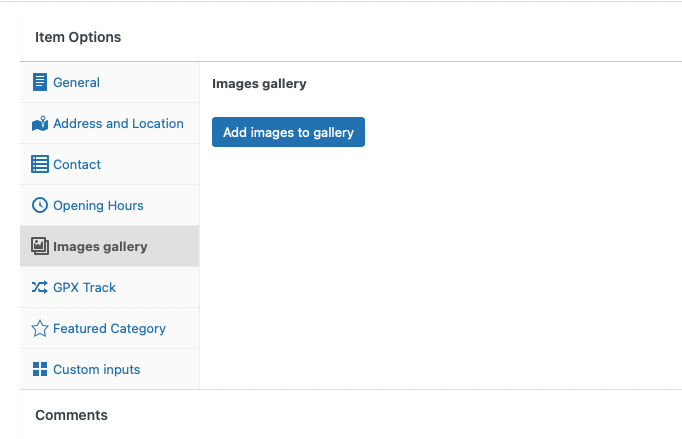Click the Opening Hours clock icon

pyautogui.click(x=40, y=205)
